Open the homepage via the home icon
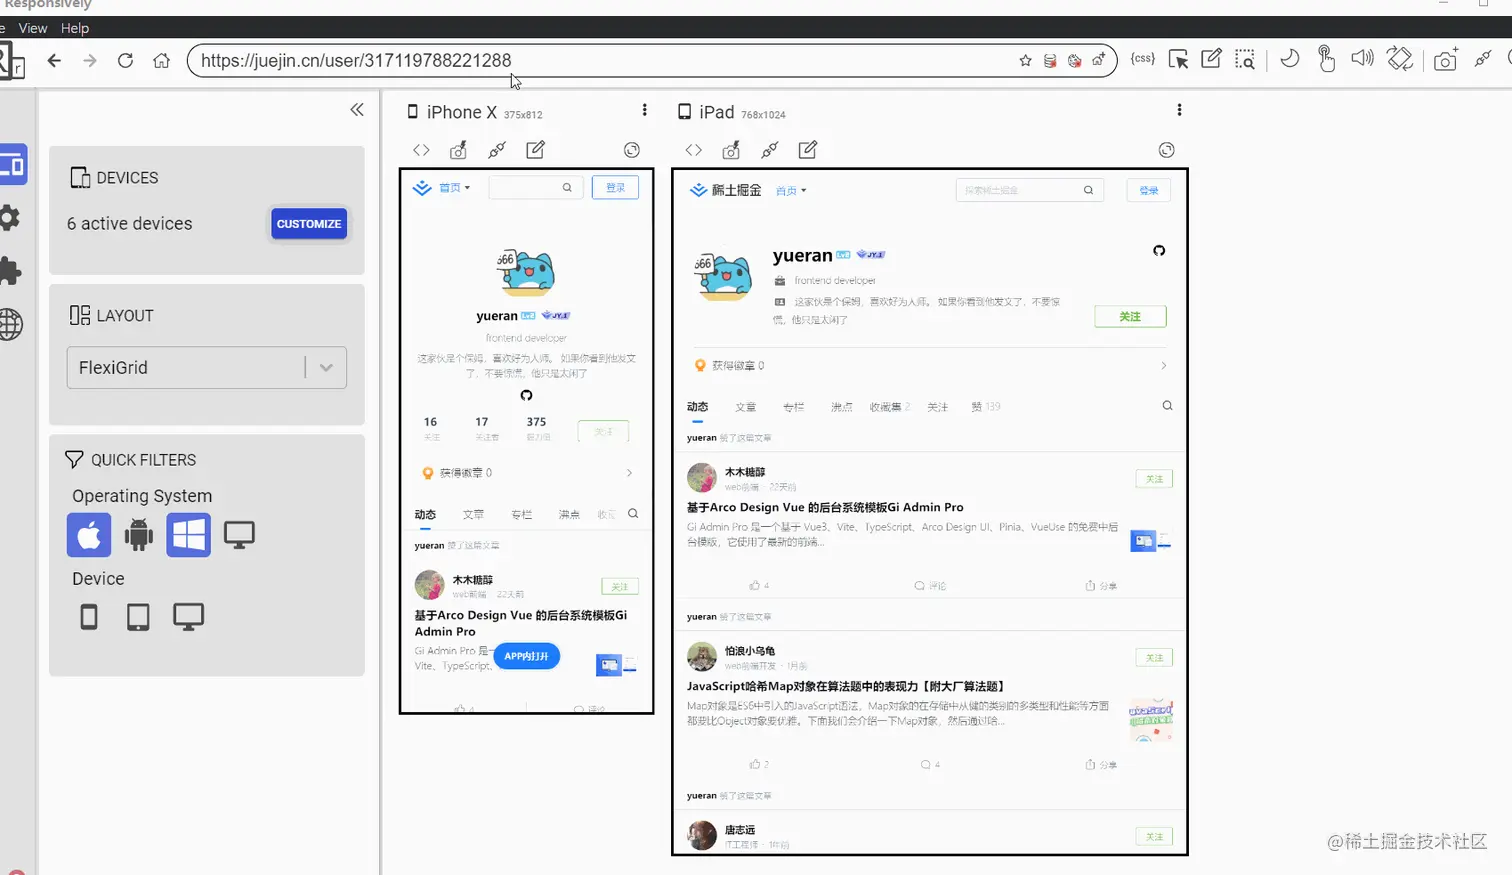The width and height of the screenshot is (1512, 875). pyautogui.click(x=161, y=61)
